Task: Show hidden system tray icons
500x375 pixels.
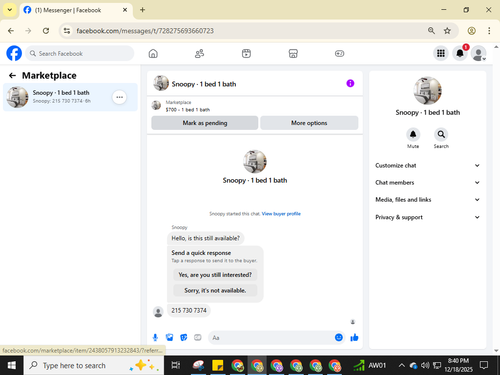Action: click(x=402, y=366)
